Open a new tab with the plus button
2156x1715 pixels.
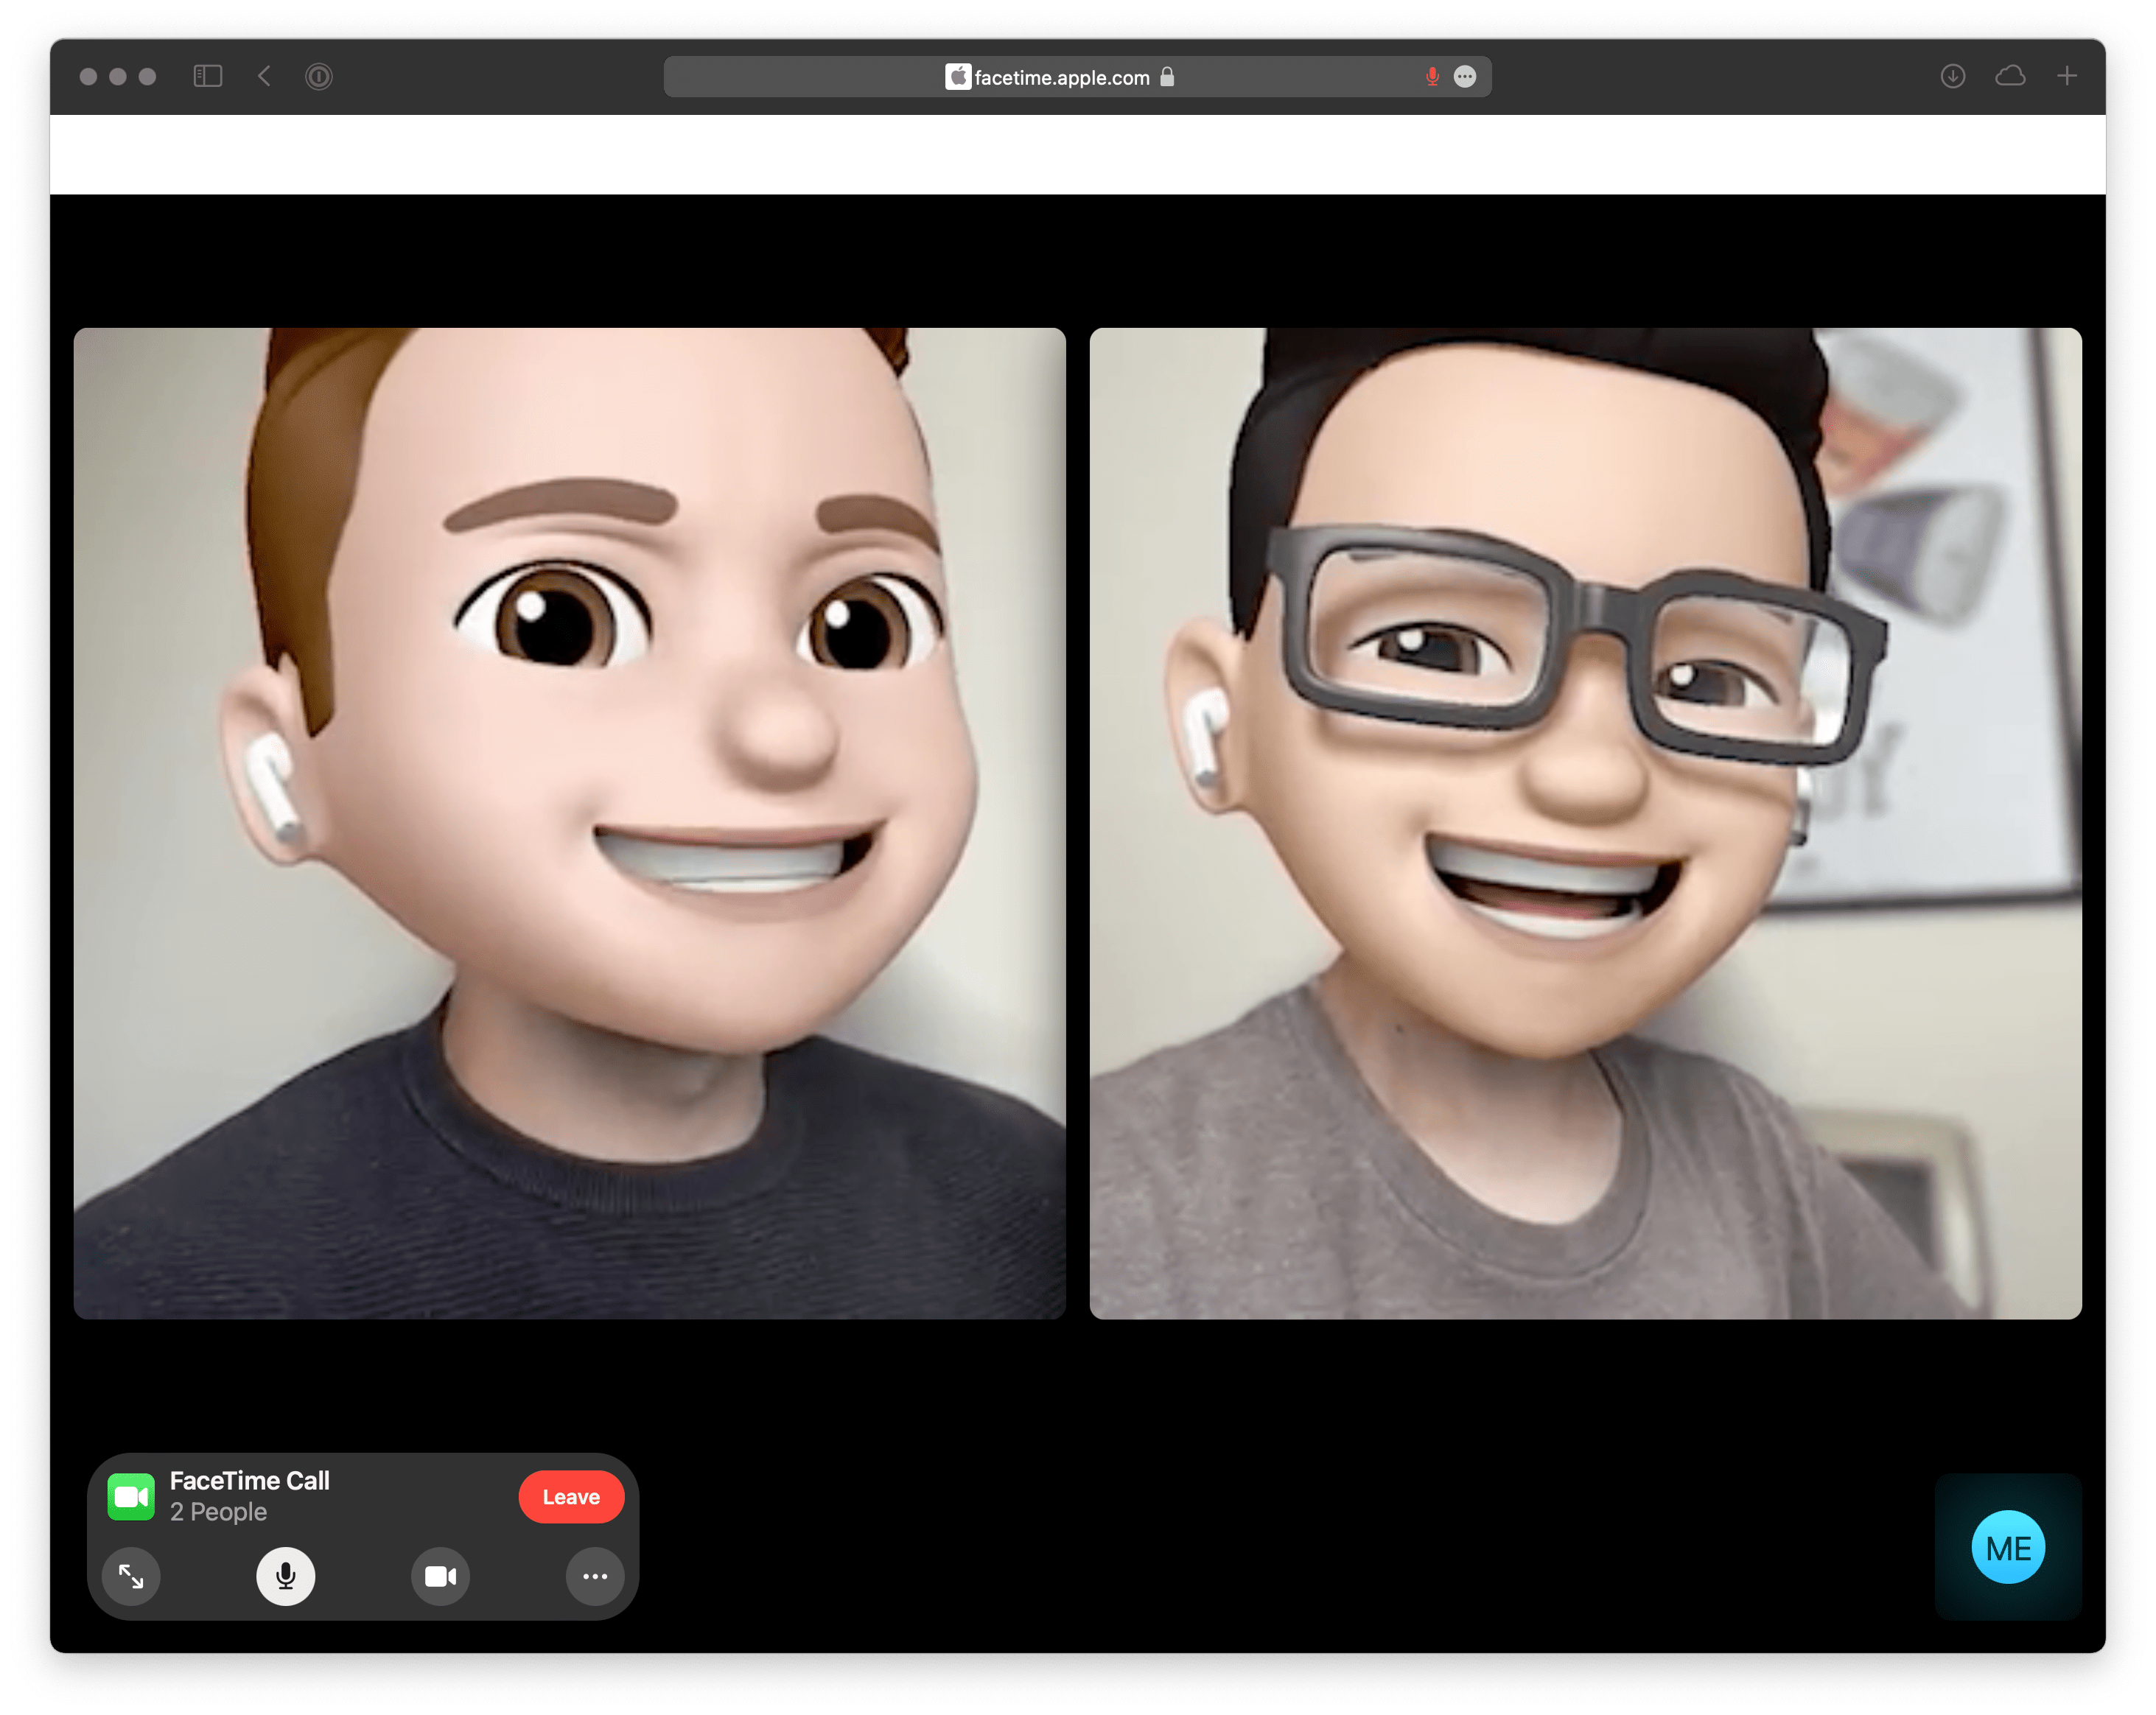coord(2068,76)
